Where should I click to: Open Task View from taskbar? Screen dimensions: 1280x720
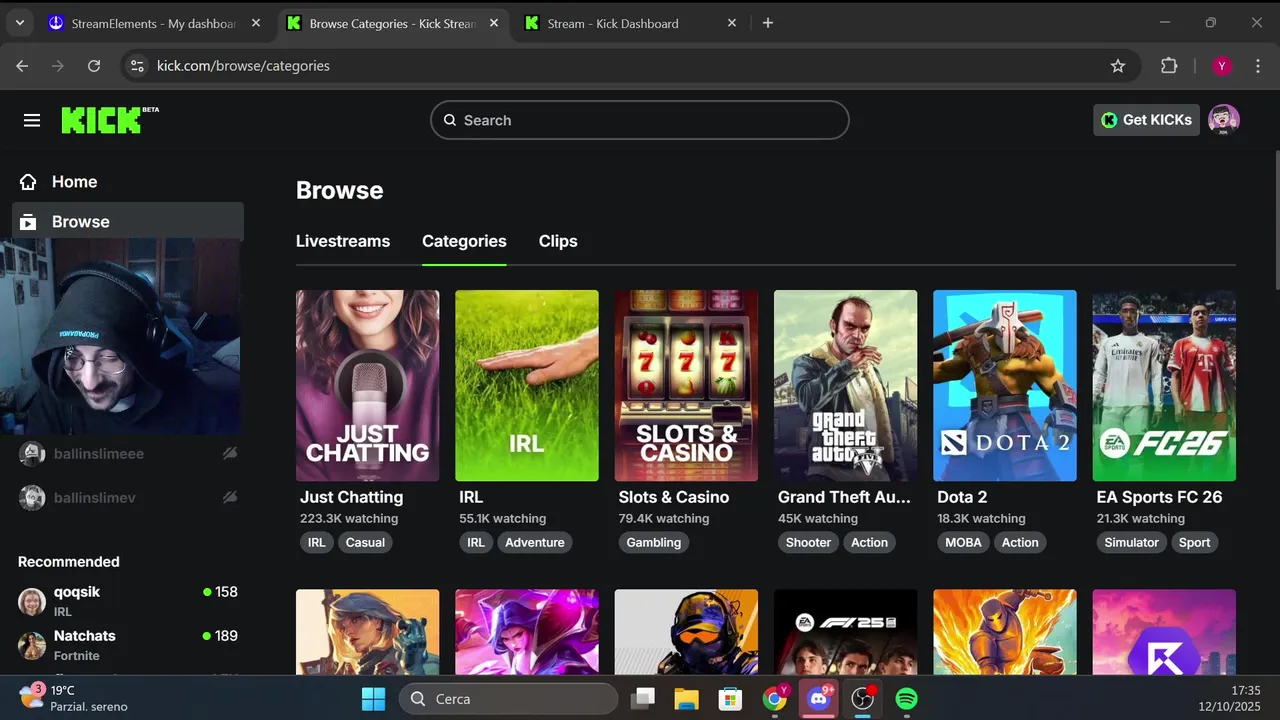tap(643, 698)
